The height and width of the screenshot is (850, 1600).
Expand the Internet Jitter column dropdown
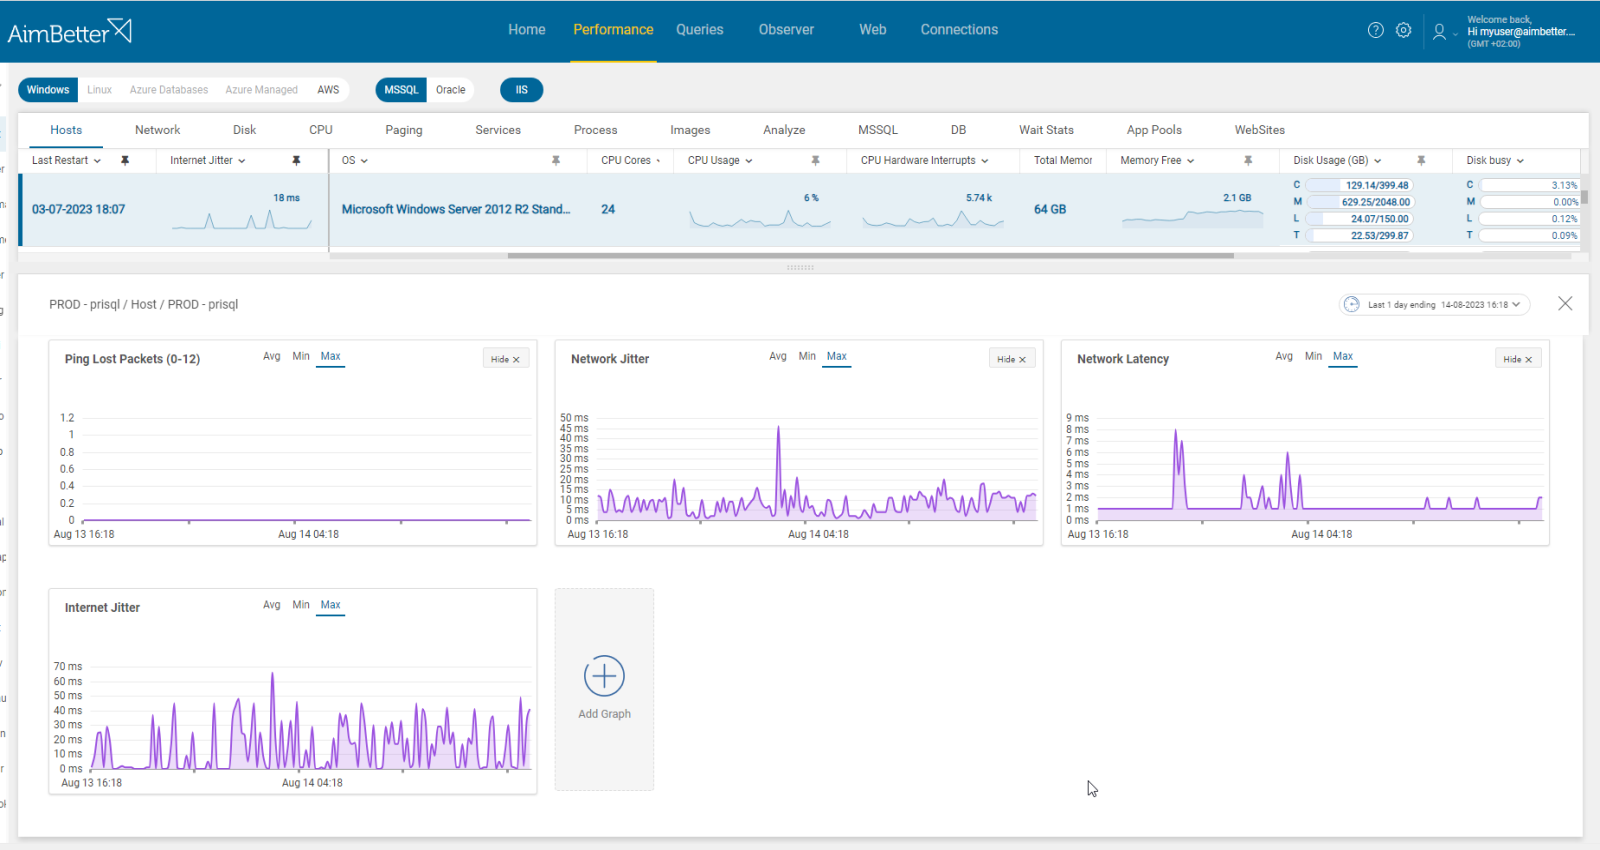coord(242,161)
